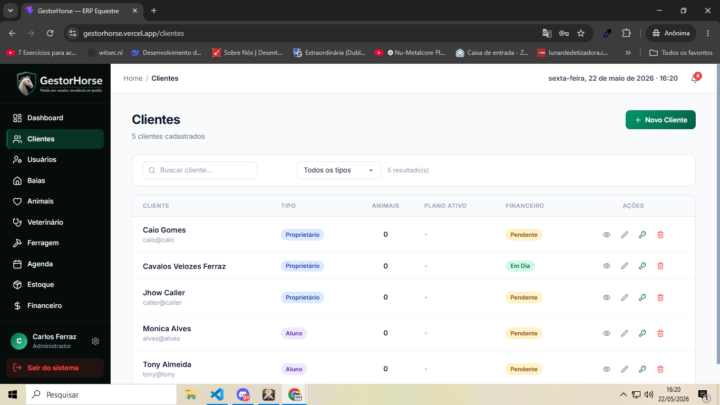This screenshot has height=405, width=720.
Task: Open Estoque sidebar item
Action: [55, 285]
